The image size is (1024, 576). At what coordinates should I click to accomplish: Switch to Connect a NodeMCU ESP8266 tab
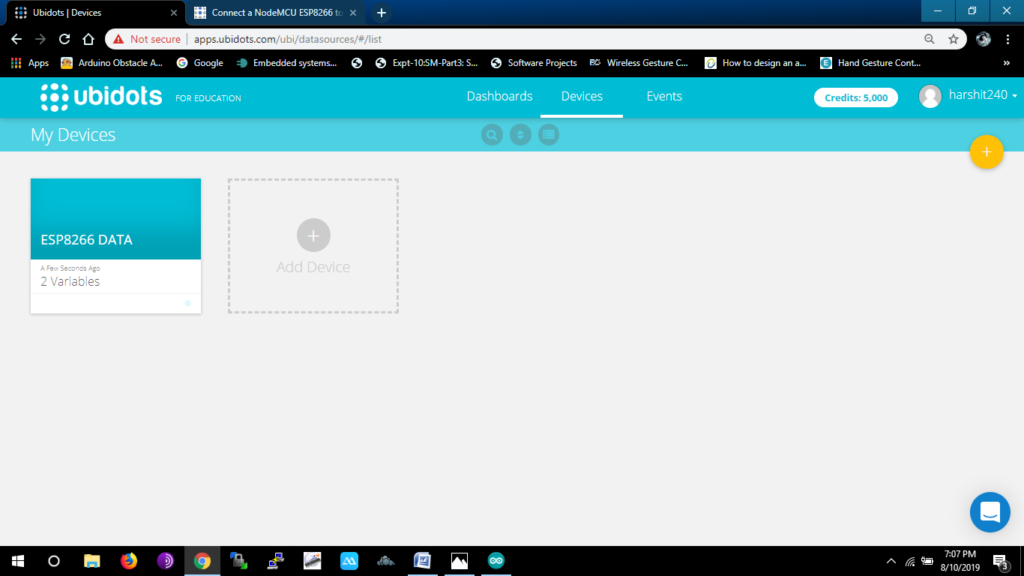tap(274, 12)
